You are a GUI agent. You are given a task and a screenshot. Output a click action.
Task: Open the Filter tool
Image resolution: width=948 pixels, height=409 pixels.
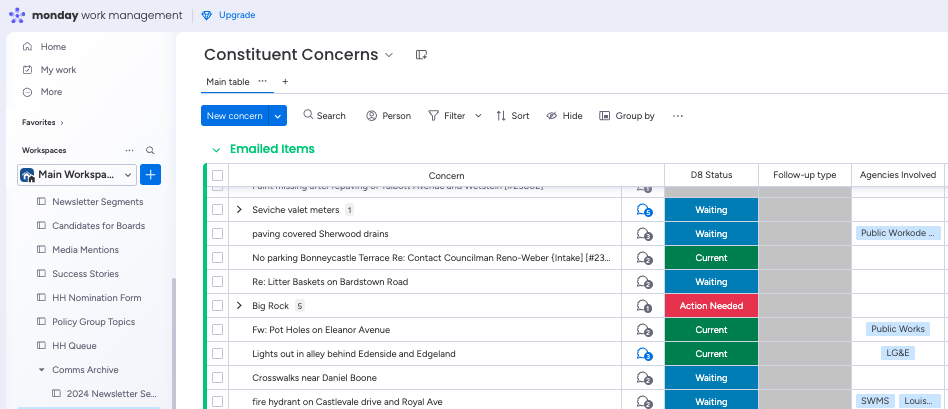click(447, 116)
